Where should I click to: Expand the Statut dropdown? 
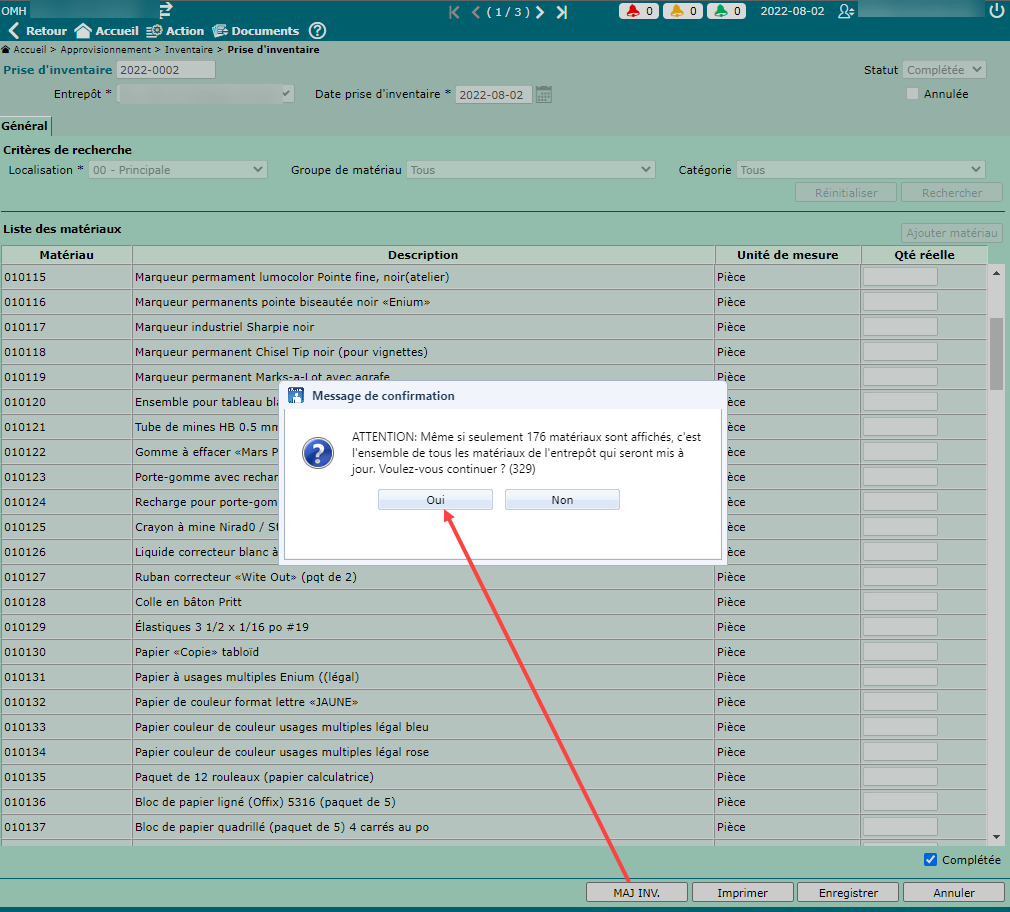coord(943,70)
